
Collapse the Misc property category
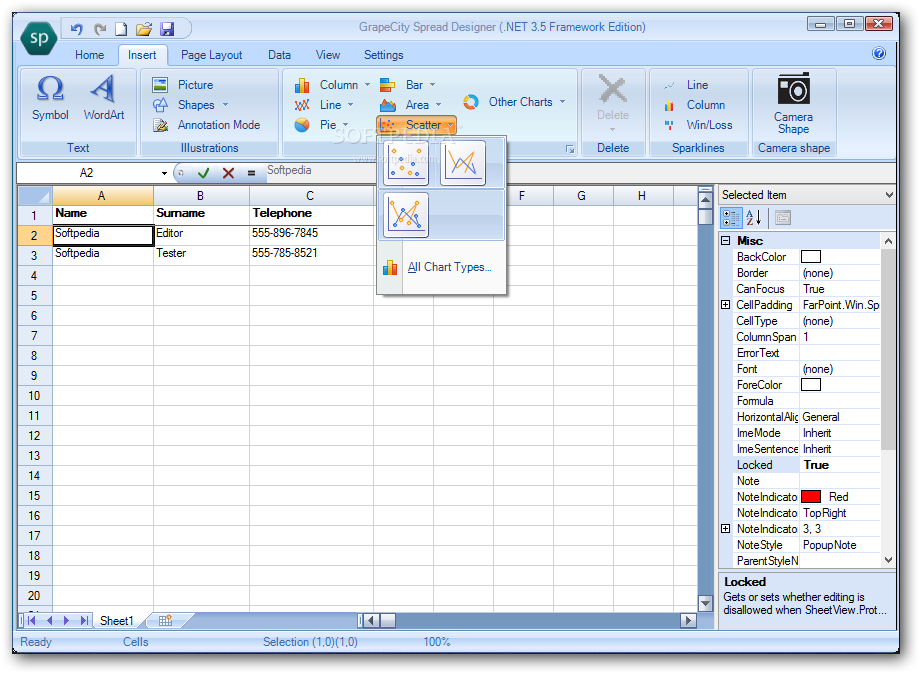tap(726, 241)
